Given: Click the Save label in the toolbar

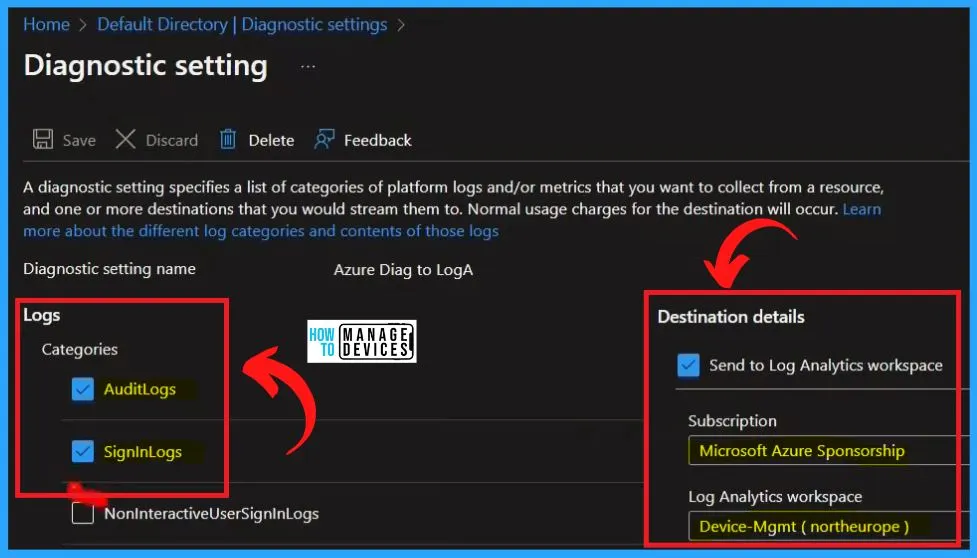Looking at the screenshot, I should [x=79, y=140].
